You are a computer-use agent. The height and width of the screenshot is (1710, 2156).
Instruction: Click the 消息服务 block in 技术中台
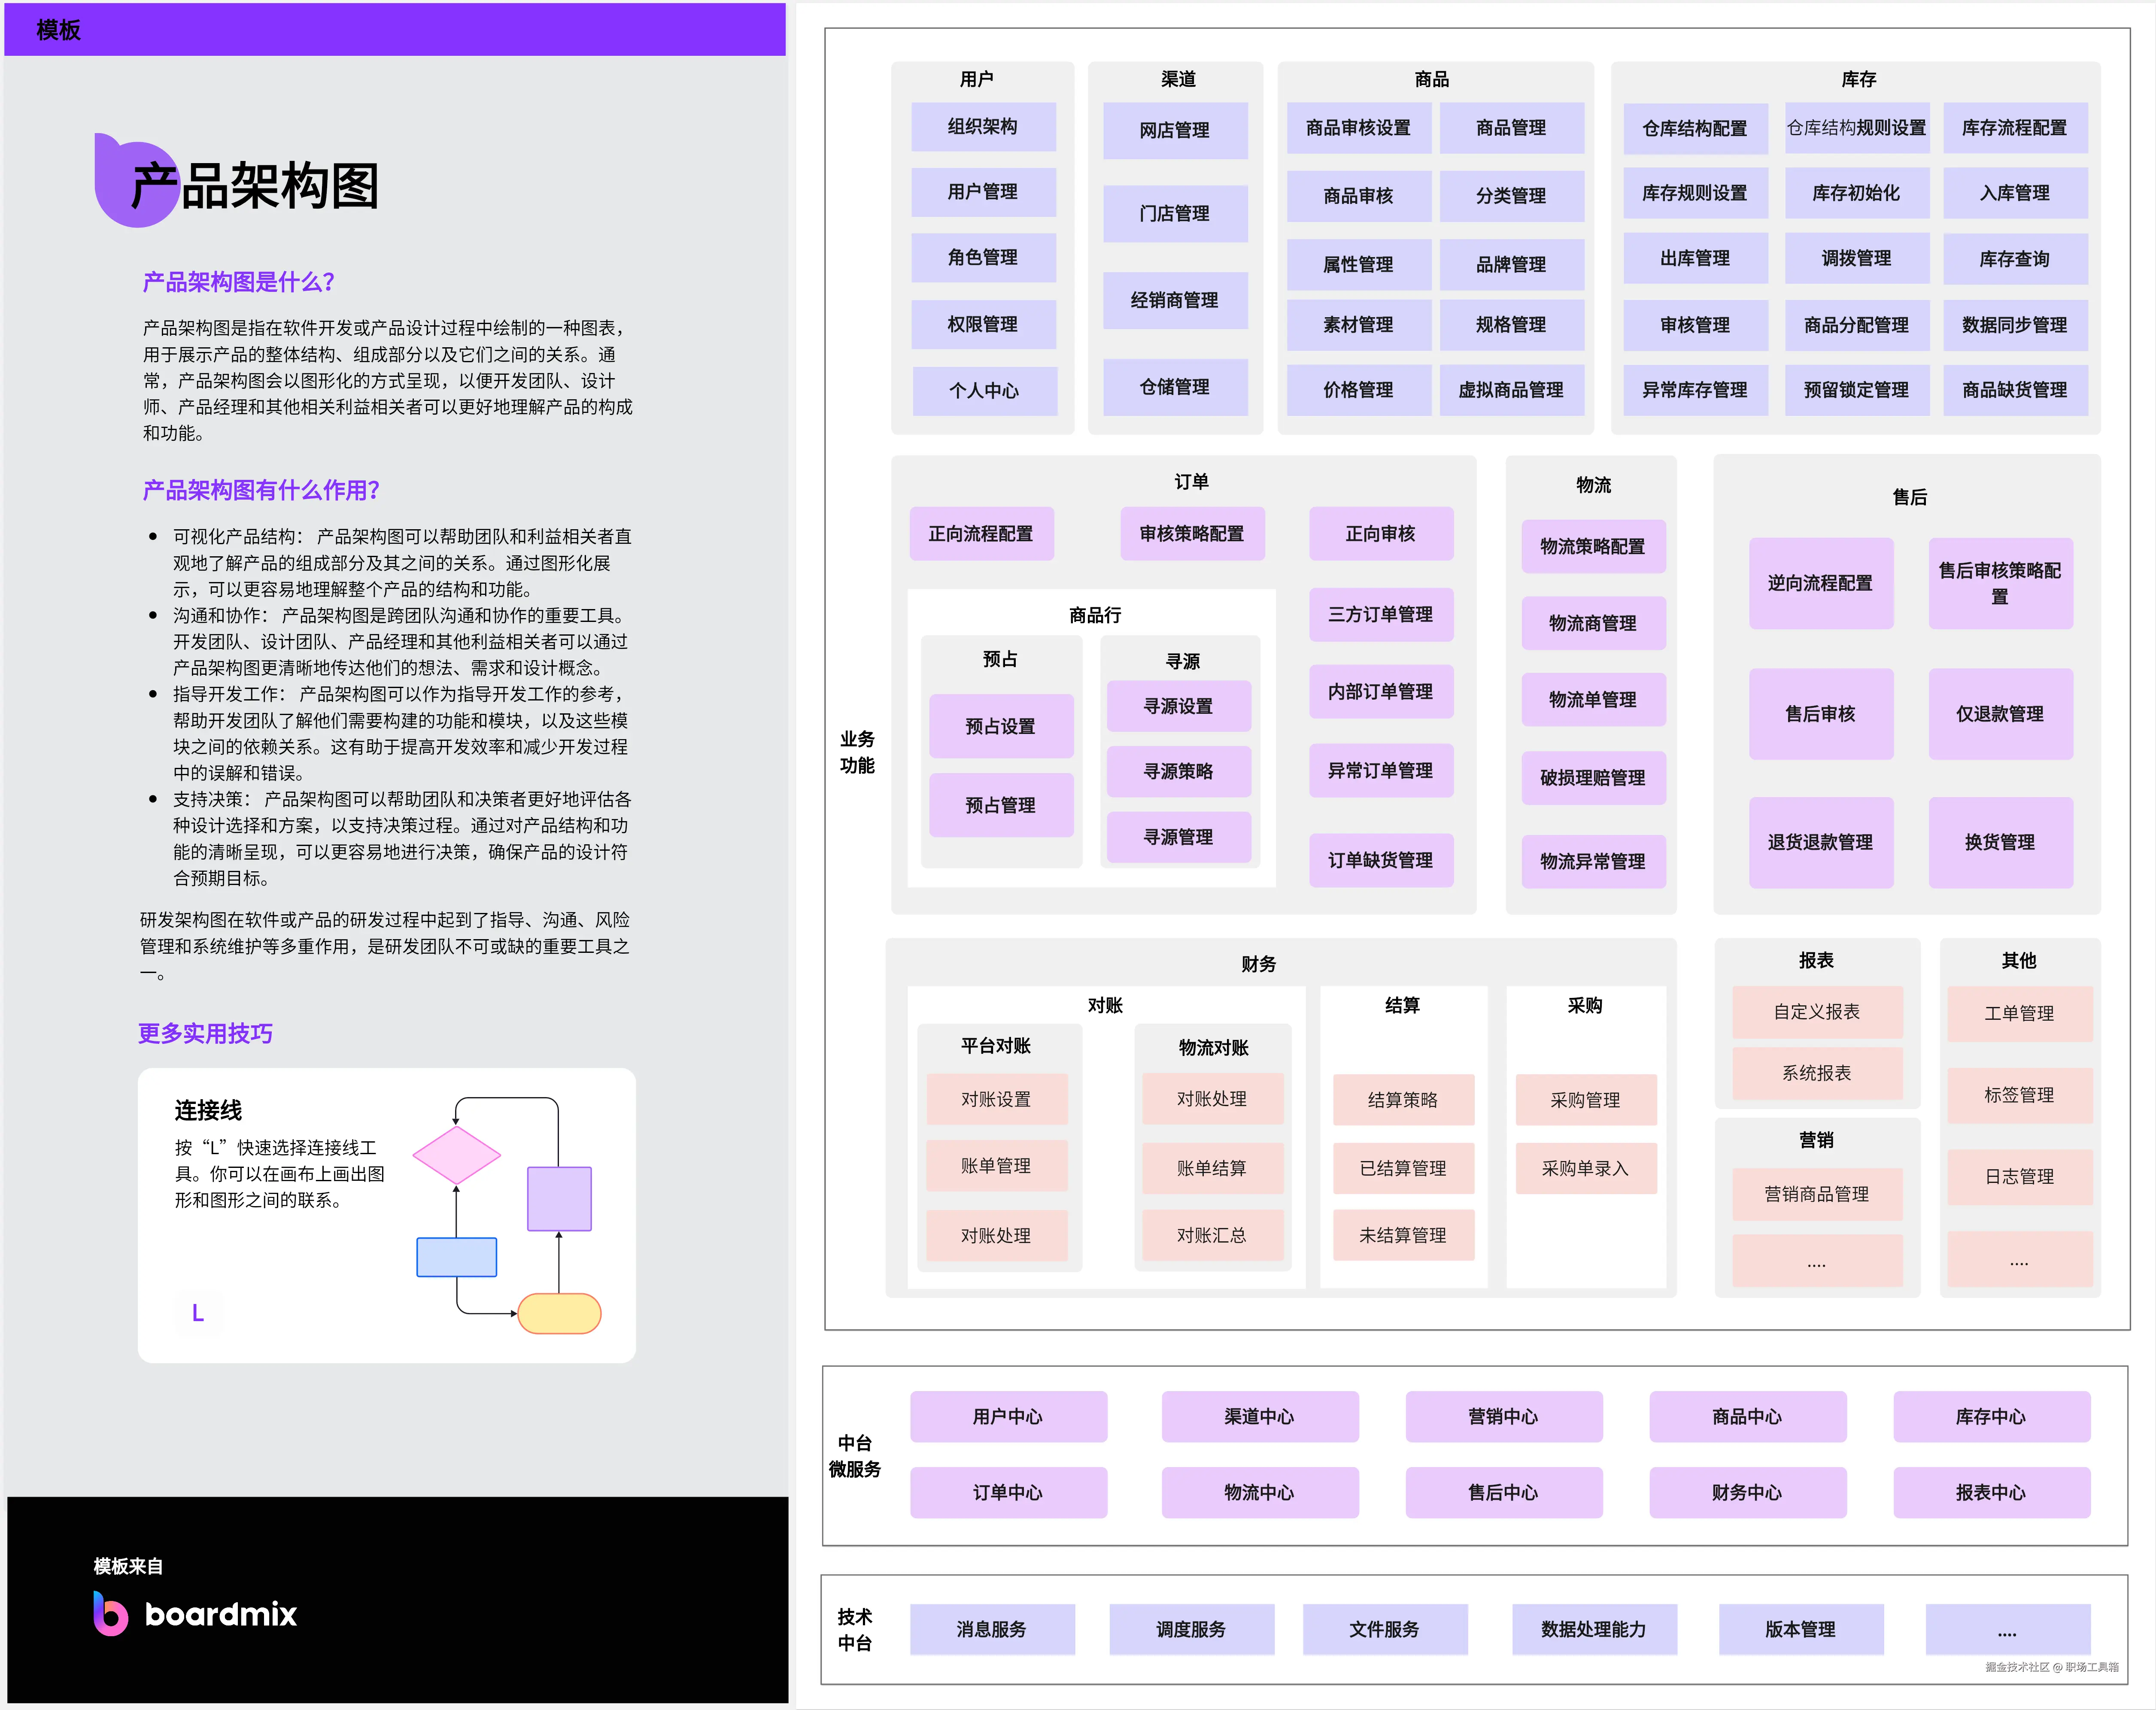tap(992, 1629)
